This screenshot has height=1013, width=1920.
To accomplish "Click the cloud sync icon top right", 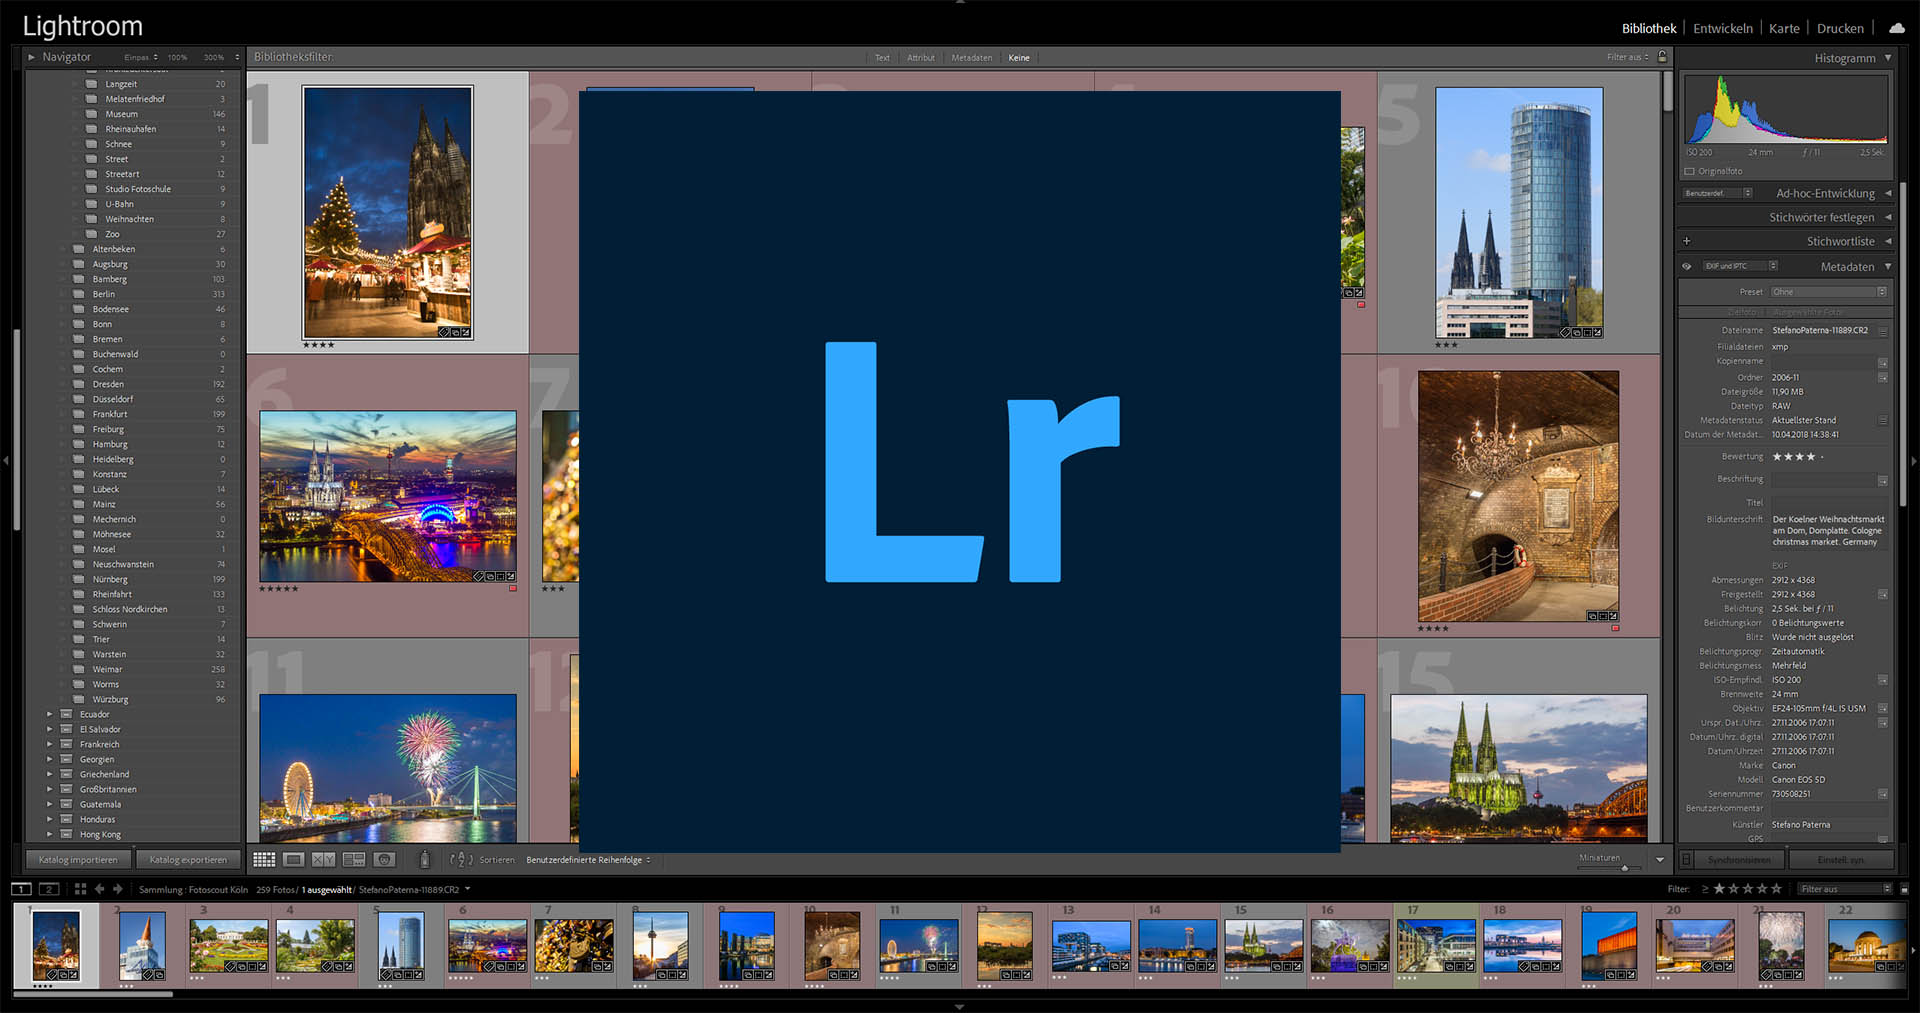I will click(1897, 28).
